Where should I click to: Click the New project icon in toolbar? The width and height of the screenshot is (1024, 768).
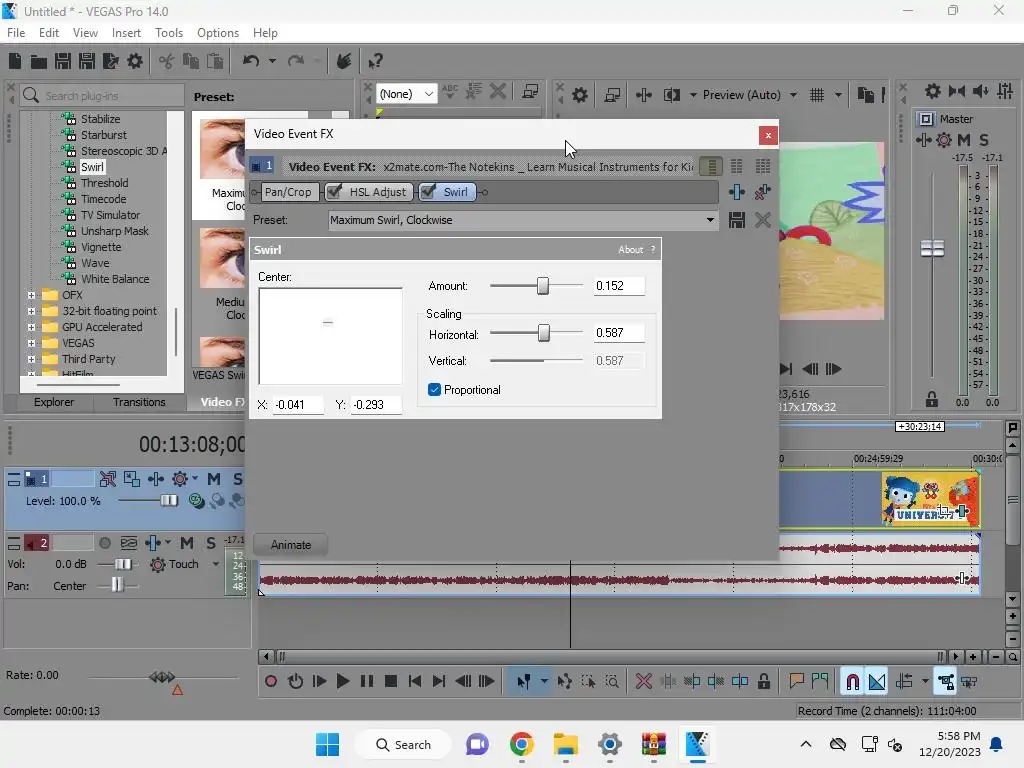point(15,61)
